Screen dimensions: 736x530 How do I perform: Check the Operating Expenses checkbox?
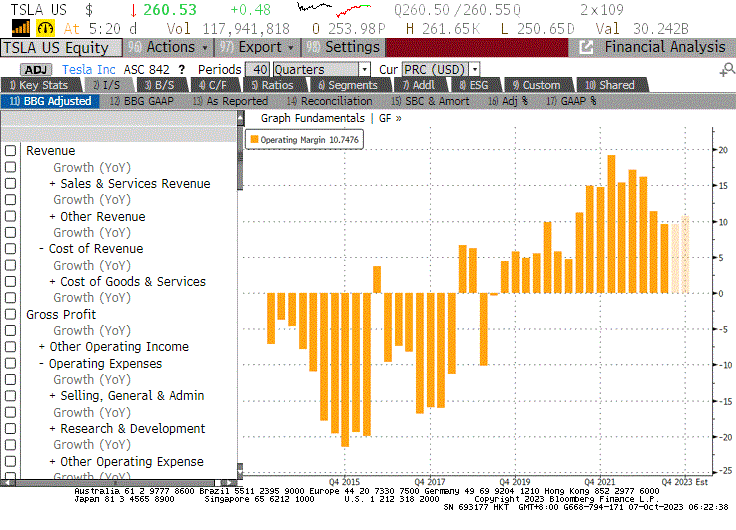pos(10,363)
